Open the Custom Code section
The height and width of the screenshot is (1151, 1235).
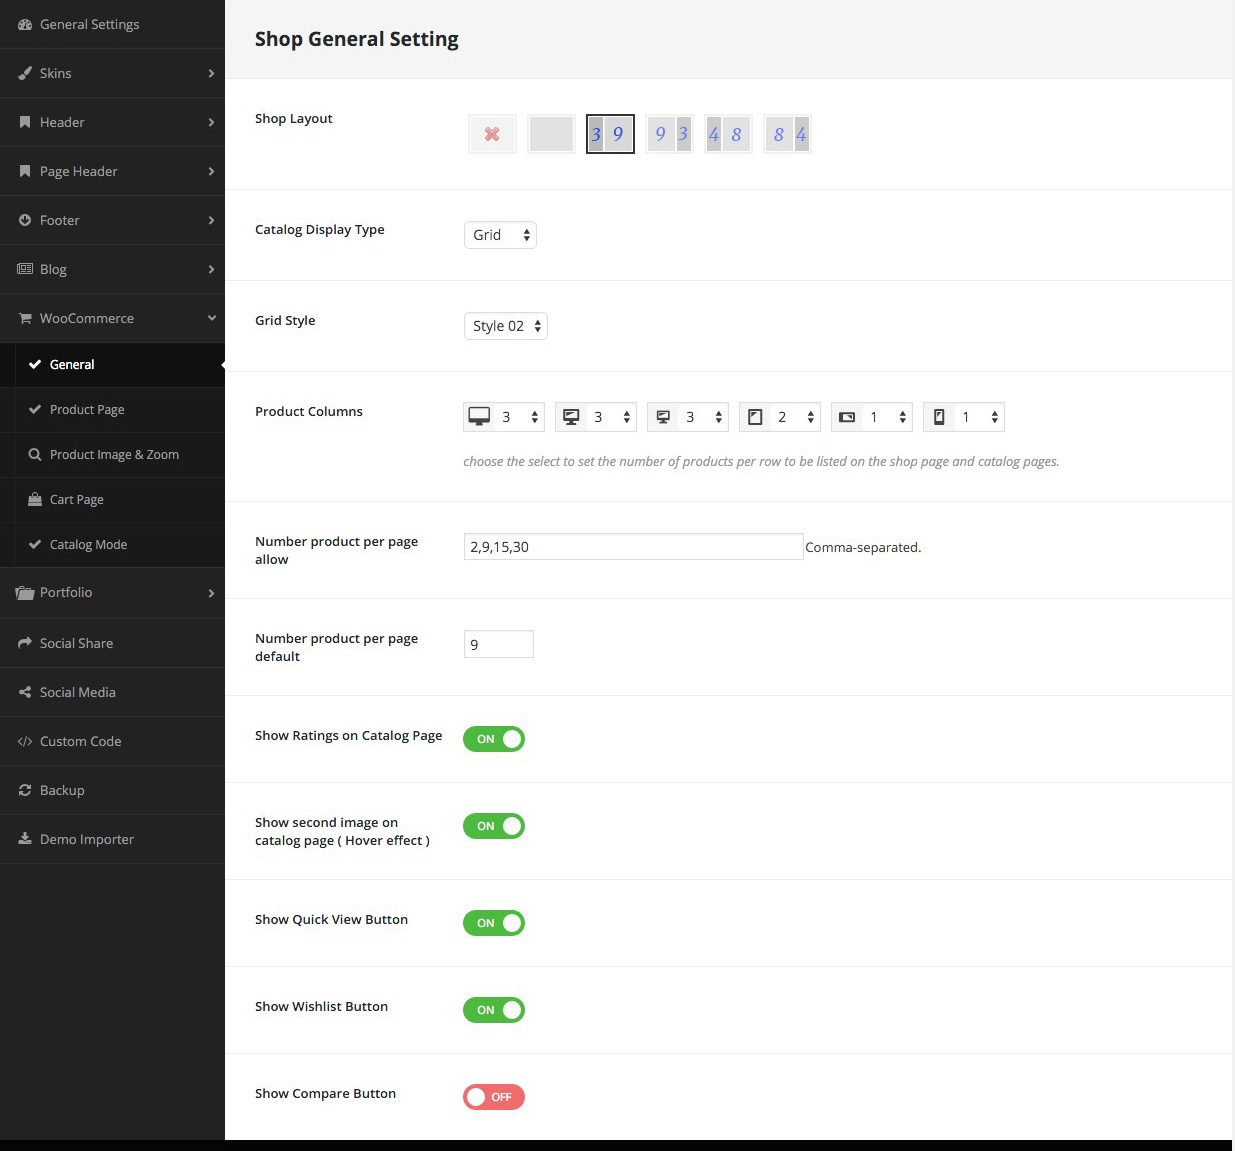[x=80, y=741]
